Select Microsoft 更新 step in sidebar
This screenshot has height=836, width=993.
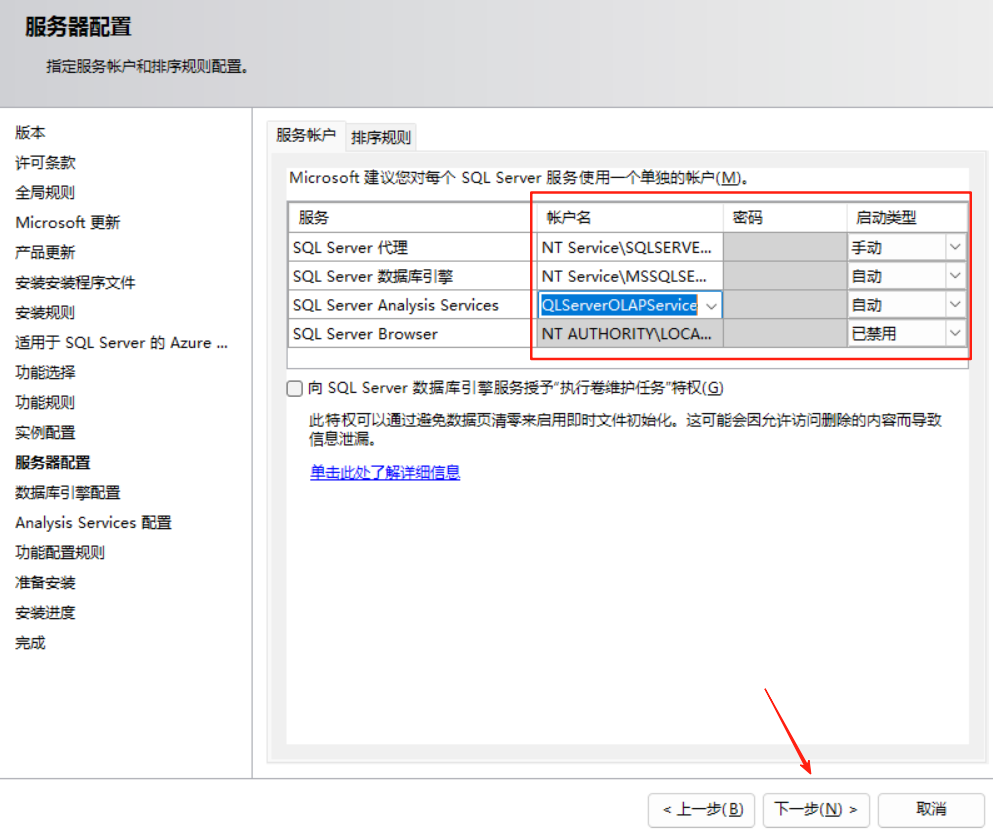pos(68,222)
